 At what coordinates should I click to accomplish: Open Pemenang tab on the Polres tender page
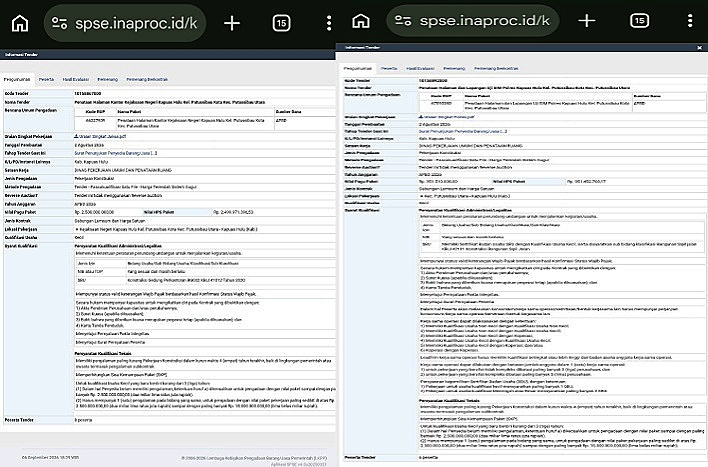pos(454,69)
